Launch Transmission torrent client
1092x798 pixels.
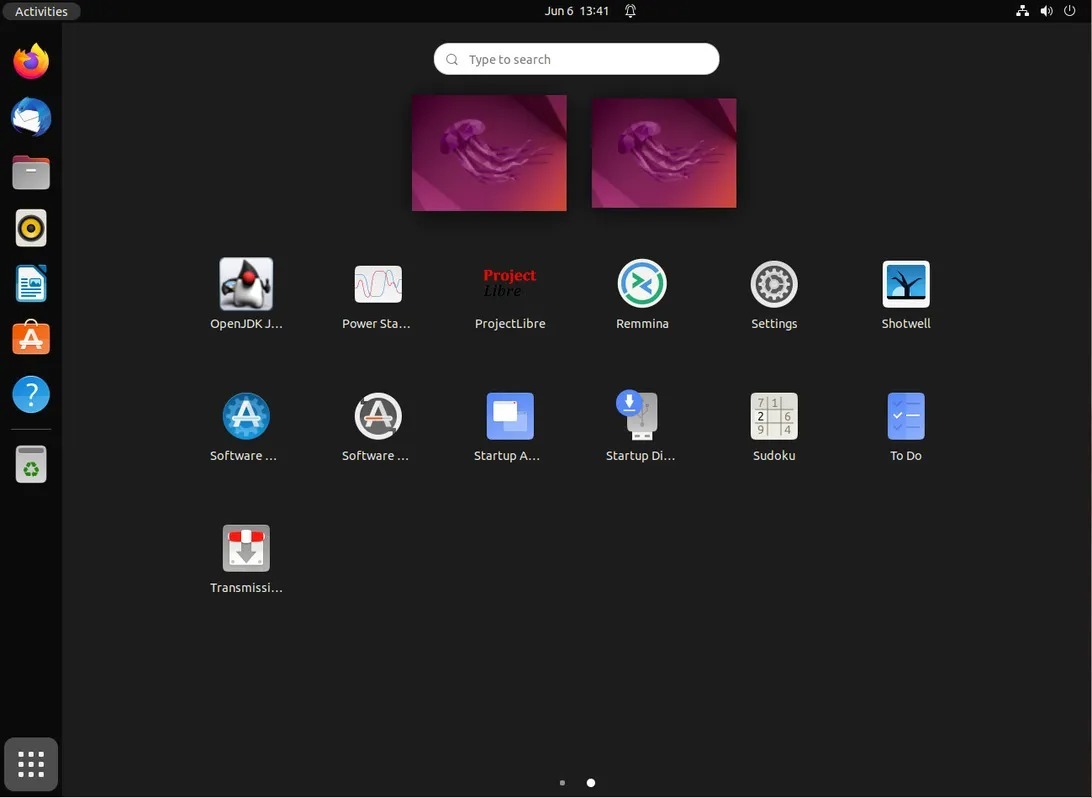(x=246, y=549)
